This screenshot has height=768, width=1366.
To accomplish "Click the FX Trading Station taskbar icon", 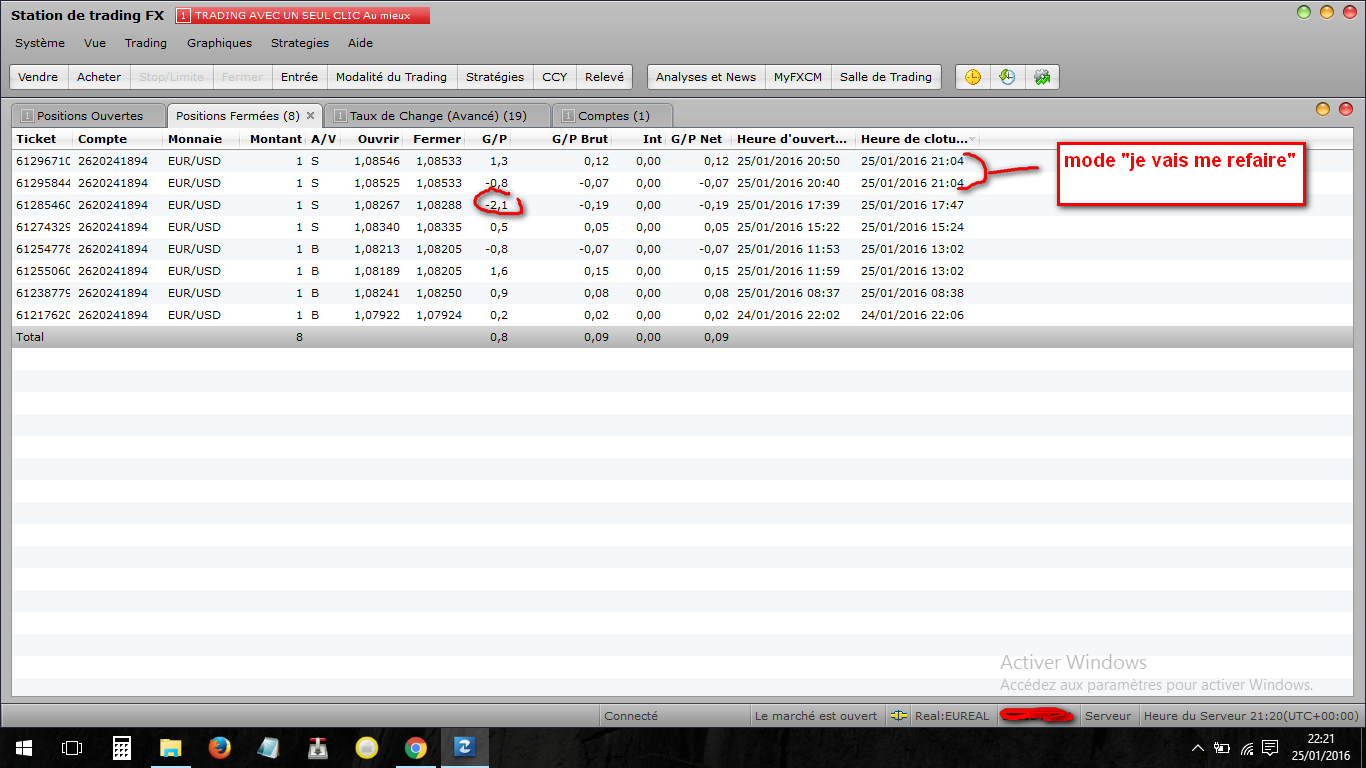I will point(465,748).
